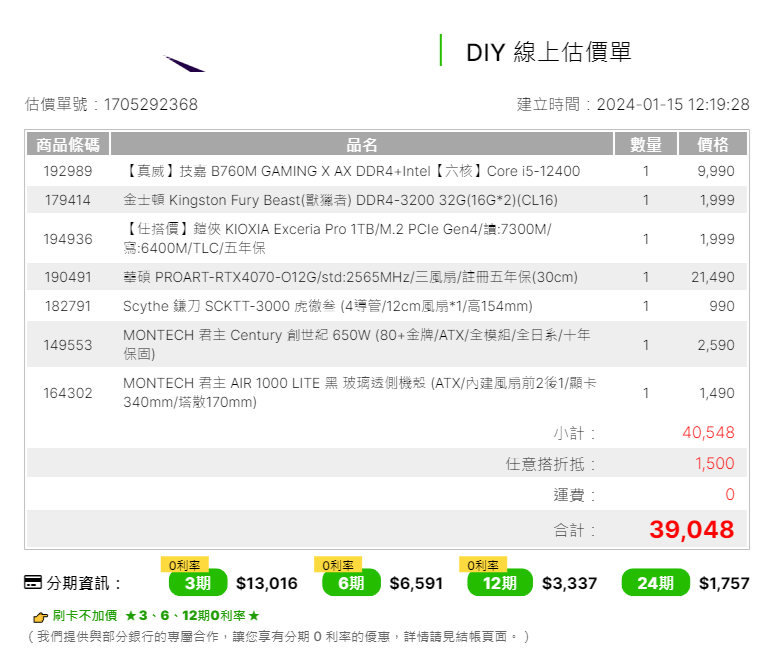Click the MONTECH AIR 1000 LITE product name
The image size is (774, 668).
click(x=360, y=393)
